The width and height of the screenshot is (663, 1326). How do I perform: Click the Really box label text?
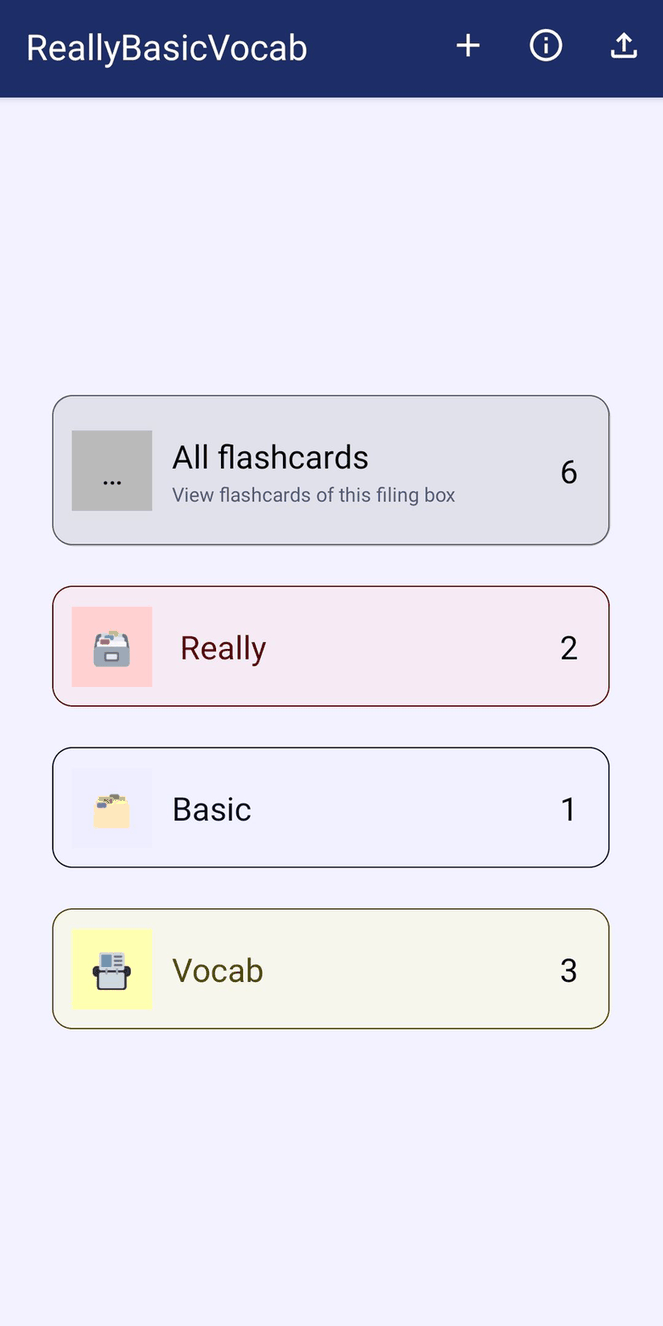pyautogui.click(x=222, y=647)
